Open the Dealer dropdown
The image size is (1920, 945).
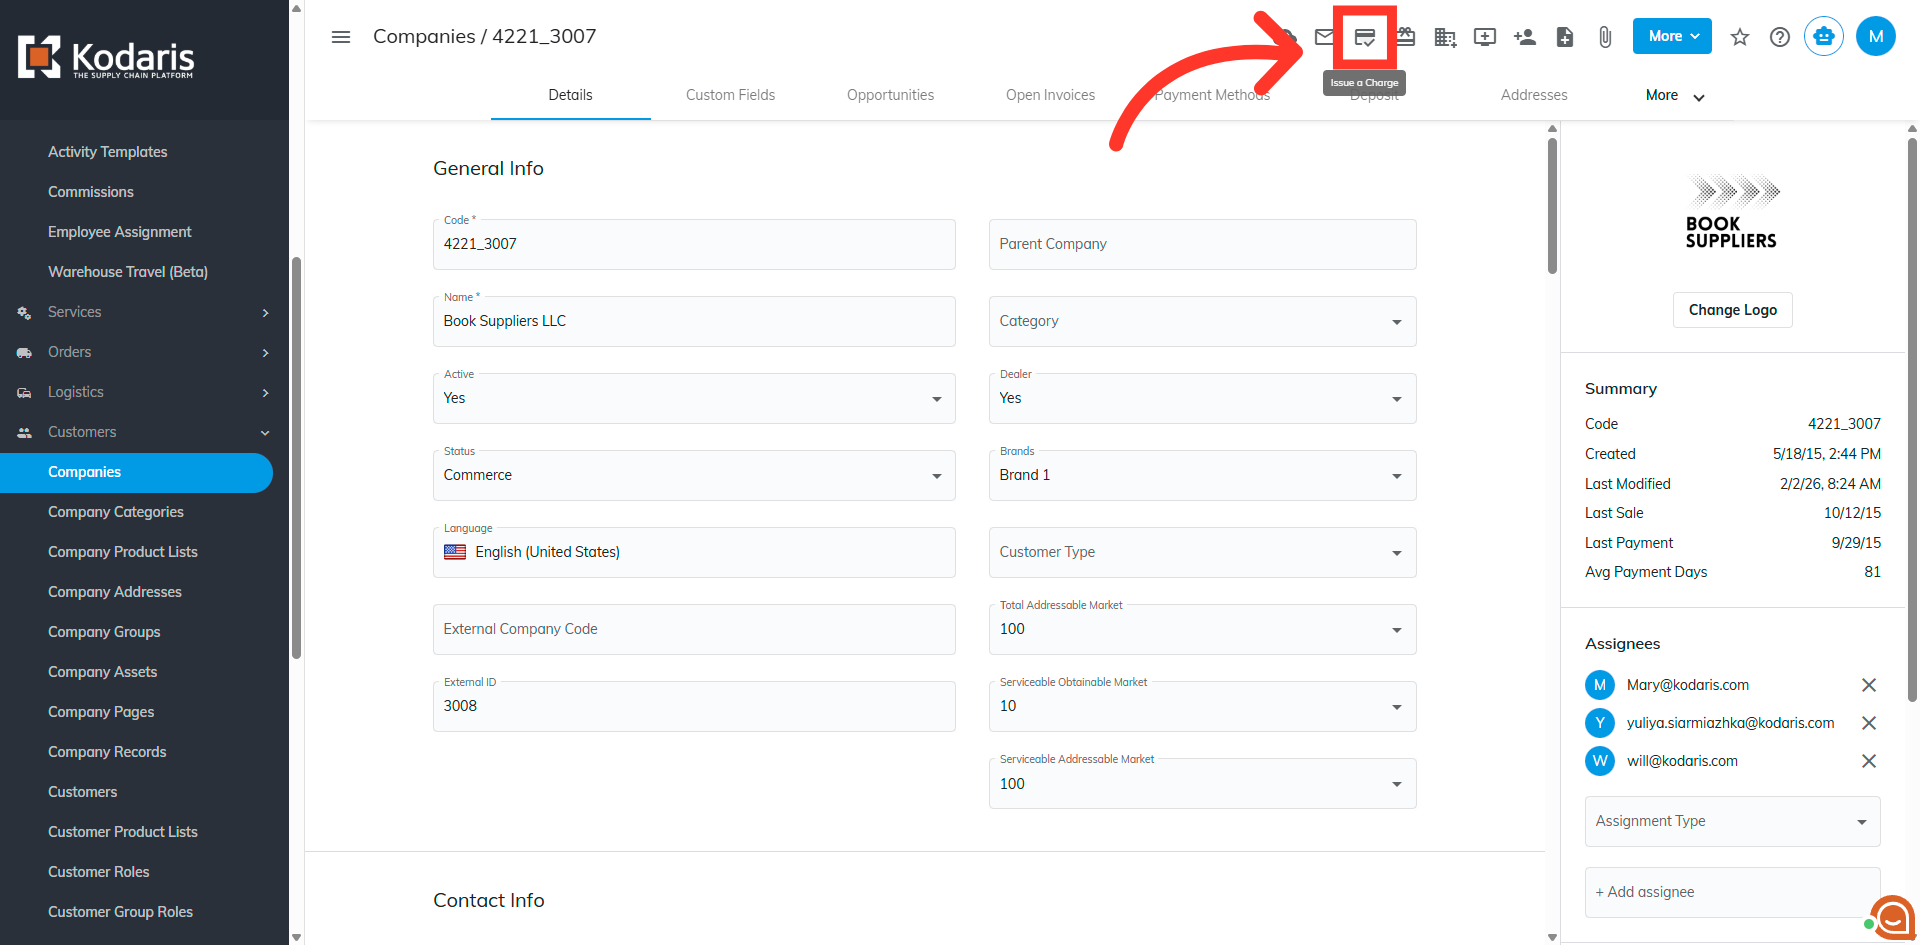(x=1202, y=398)
